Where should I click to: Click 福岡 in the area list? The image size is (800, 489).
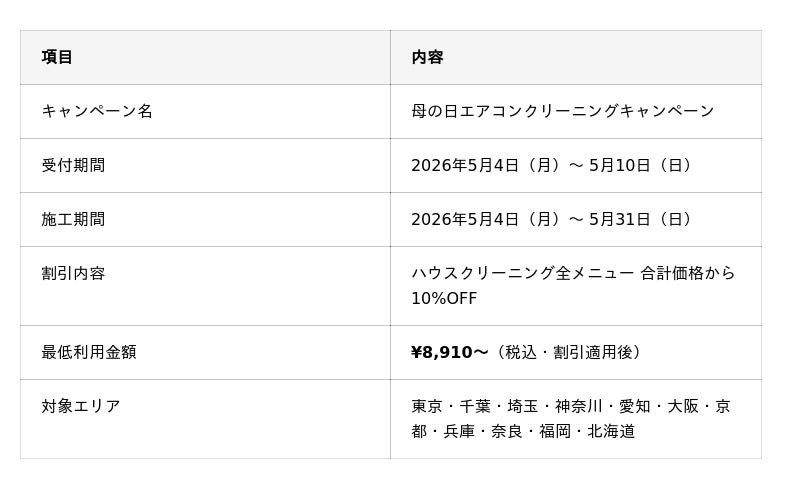[555, 432]
